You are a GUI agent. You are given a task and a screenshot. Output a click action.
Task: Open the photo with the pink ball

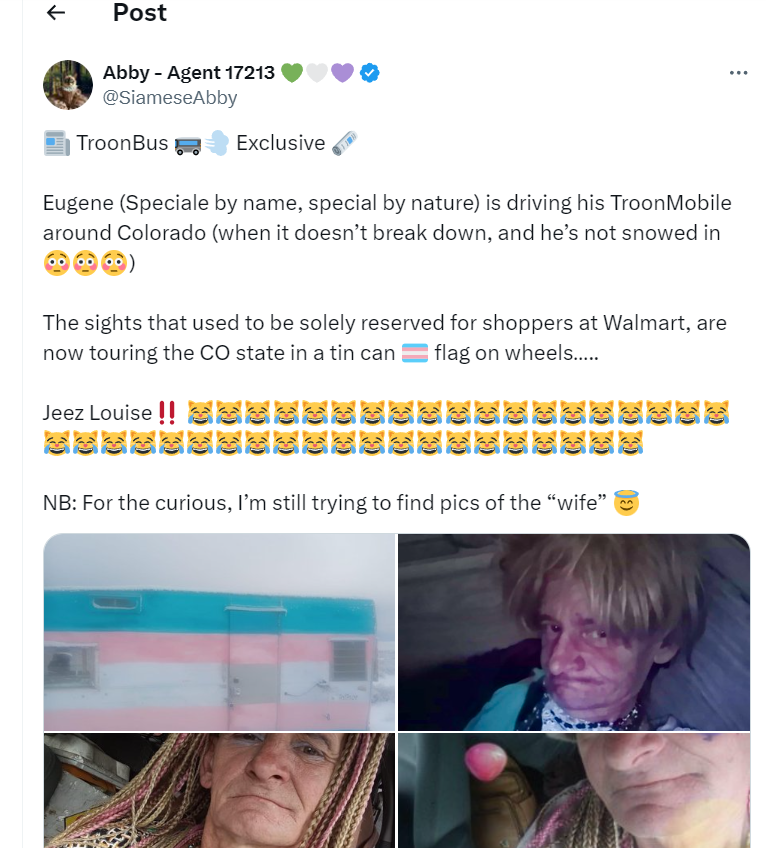(x=574, y=791)
